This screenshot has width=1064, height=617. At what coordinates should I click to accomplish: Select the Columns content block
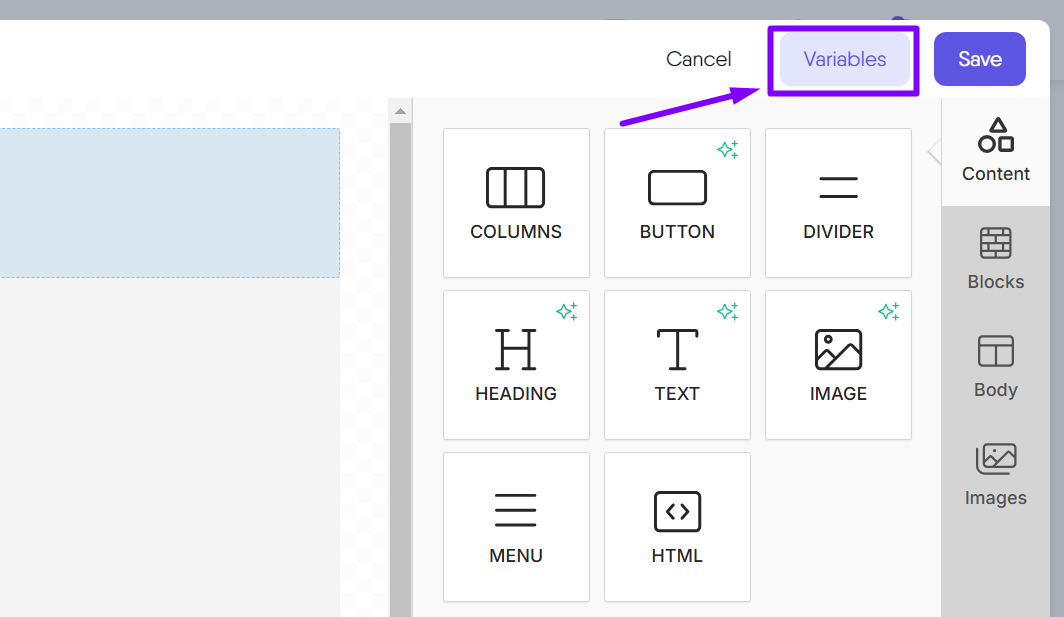click(x=516, y=203)
